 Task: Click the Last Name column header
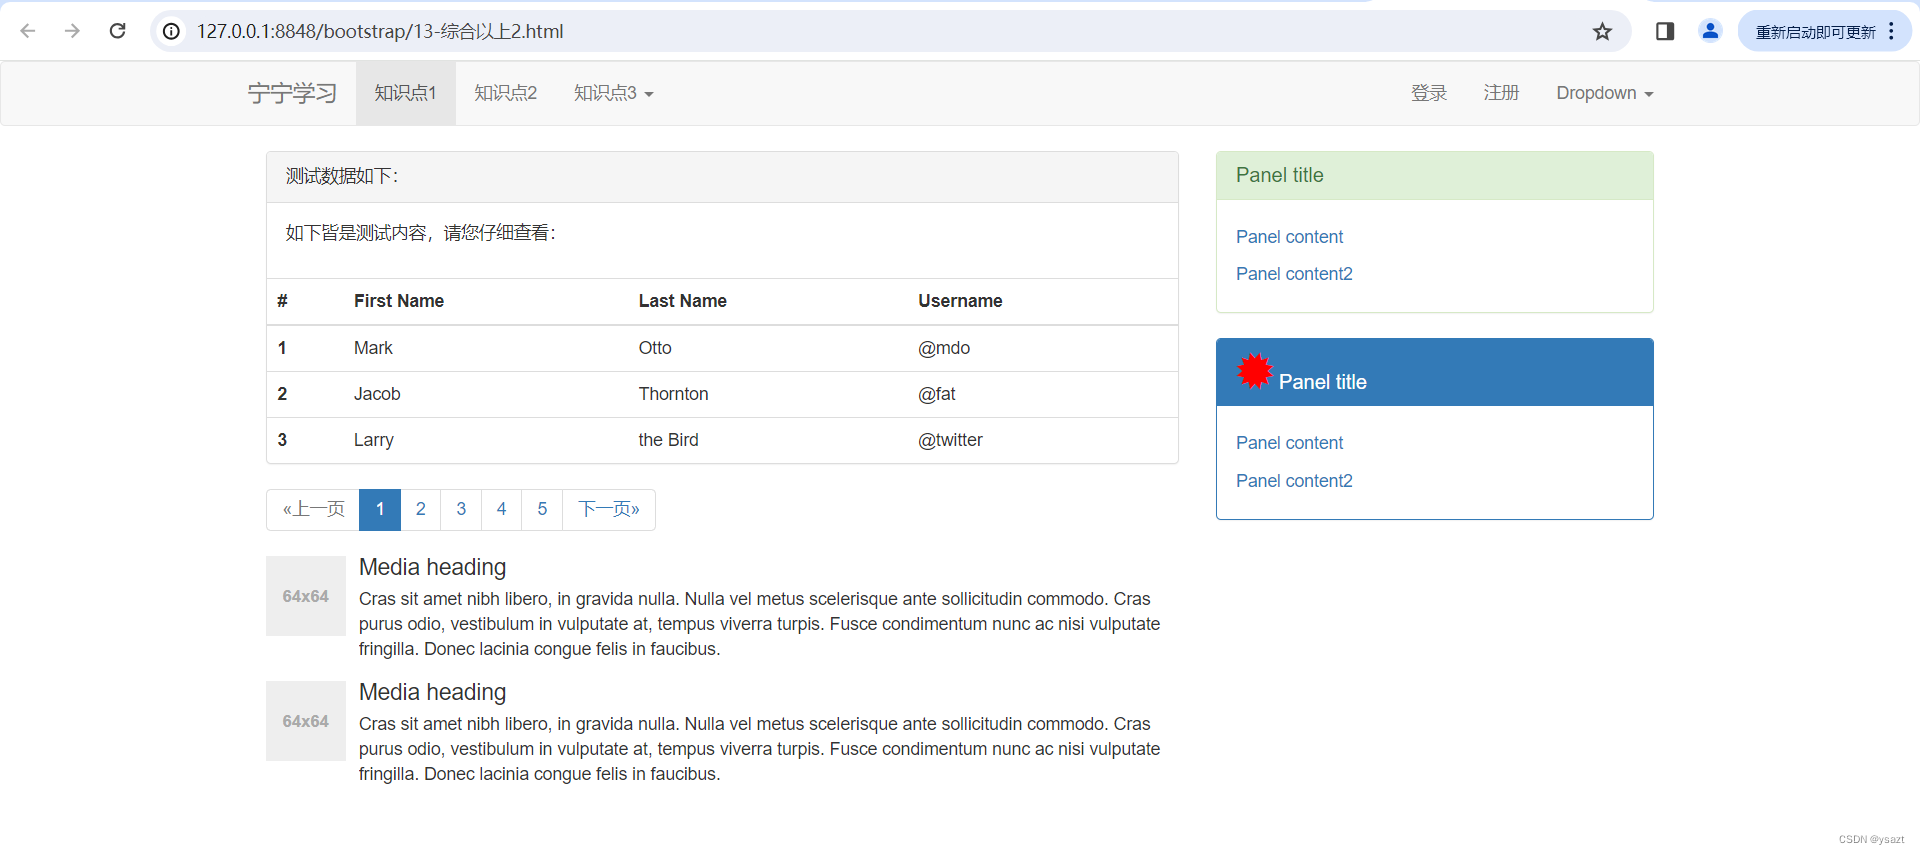pos(683,301)
